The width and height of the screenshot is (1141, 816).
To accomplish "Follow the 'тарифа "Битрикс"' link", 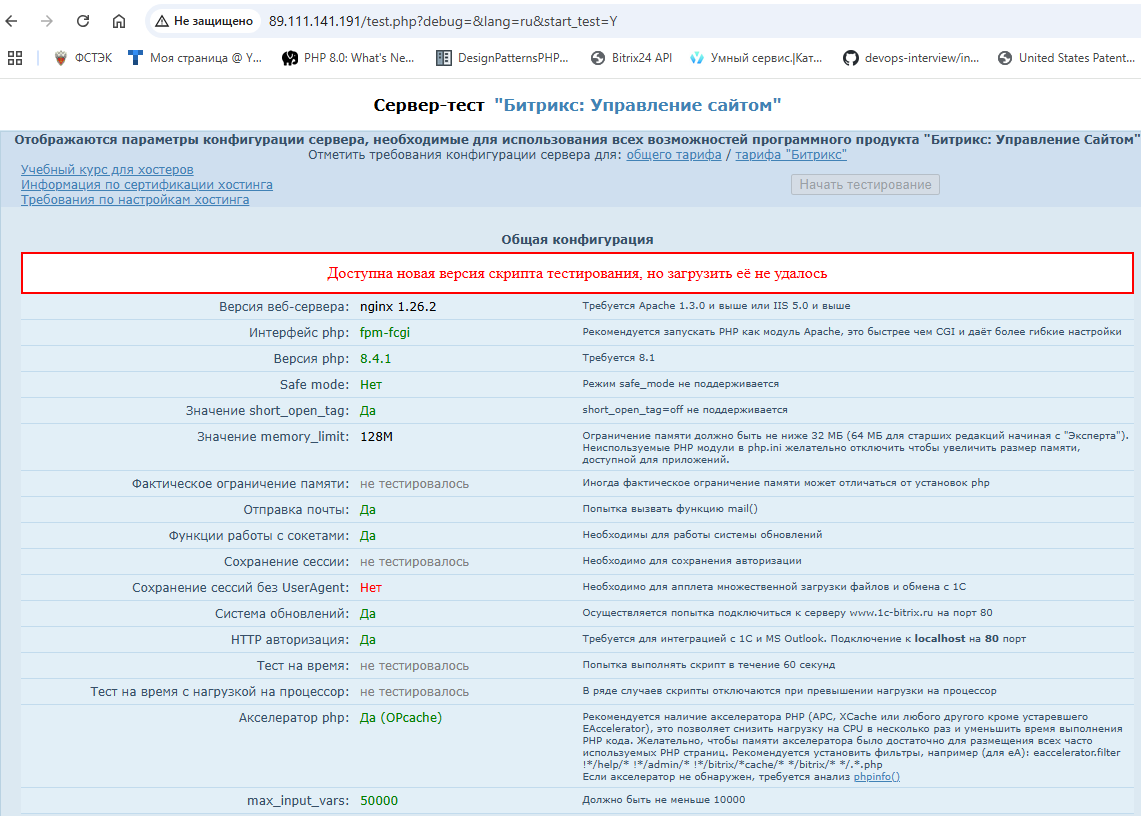I will 791,155.
